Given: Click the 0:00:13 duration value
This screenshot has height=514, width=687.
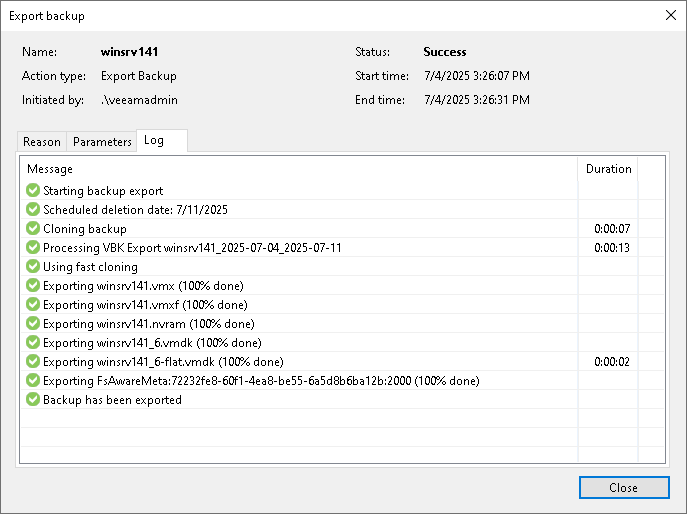Looking at the screenshot, I should point(612,248).
